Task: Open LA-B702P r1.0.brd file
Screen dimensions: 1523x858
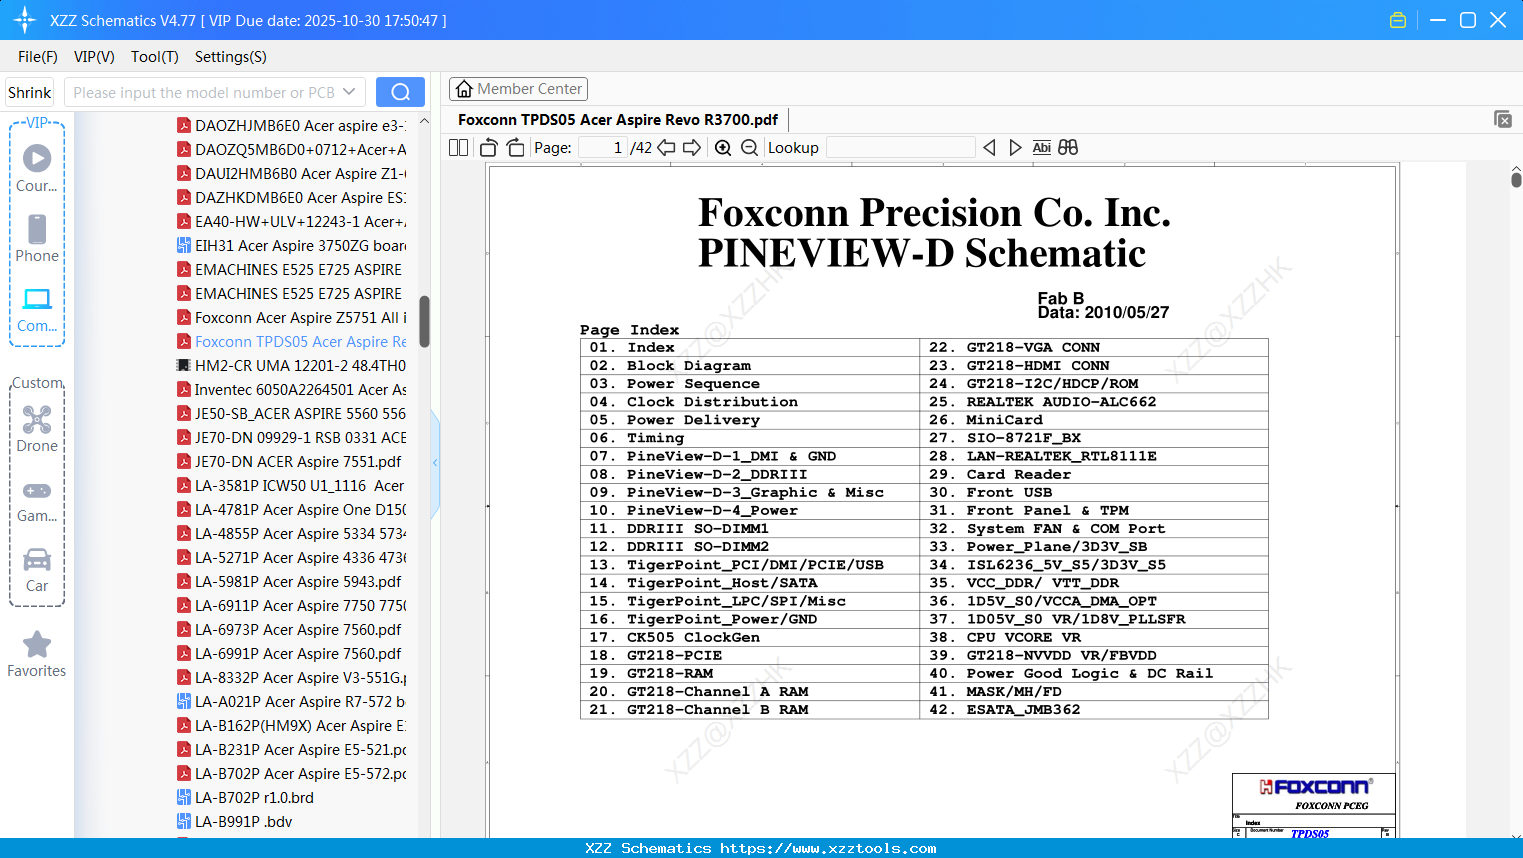Action: tap(245, 798)
